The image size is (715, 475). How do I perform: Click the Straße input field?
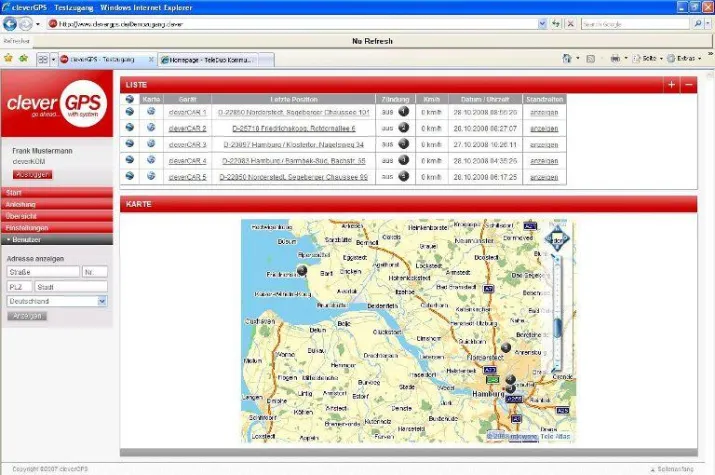[x=42, y=272]
